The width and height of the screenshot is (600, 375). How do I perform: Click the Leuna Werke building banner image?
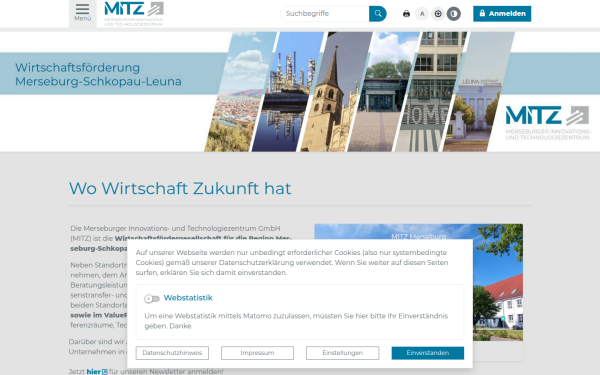pyautogui.click(x=478, y=92)
